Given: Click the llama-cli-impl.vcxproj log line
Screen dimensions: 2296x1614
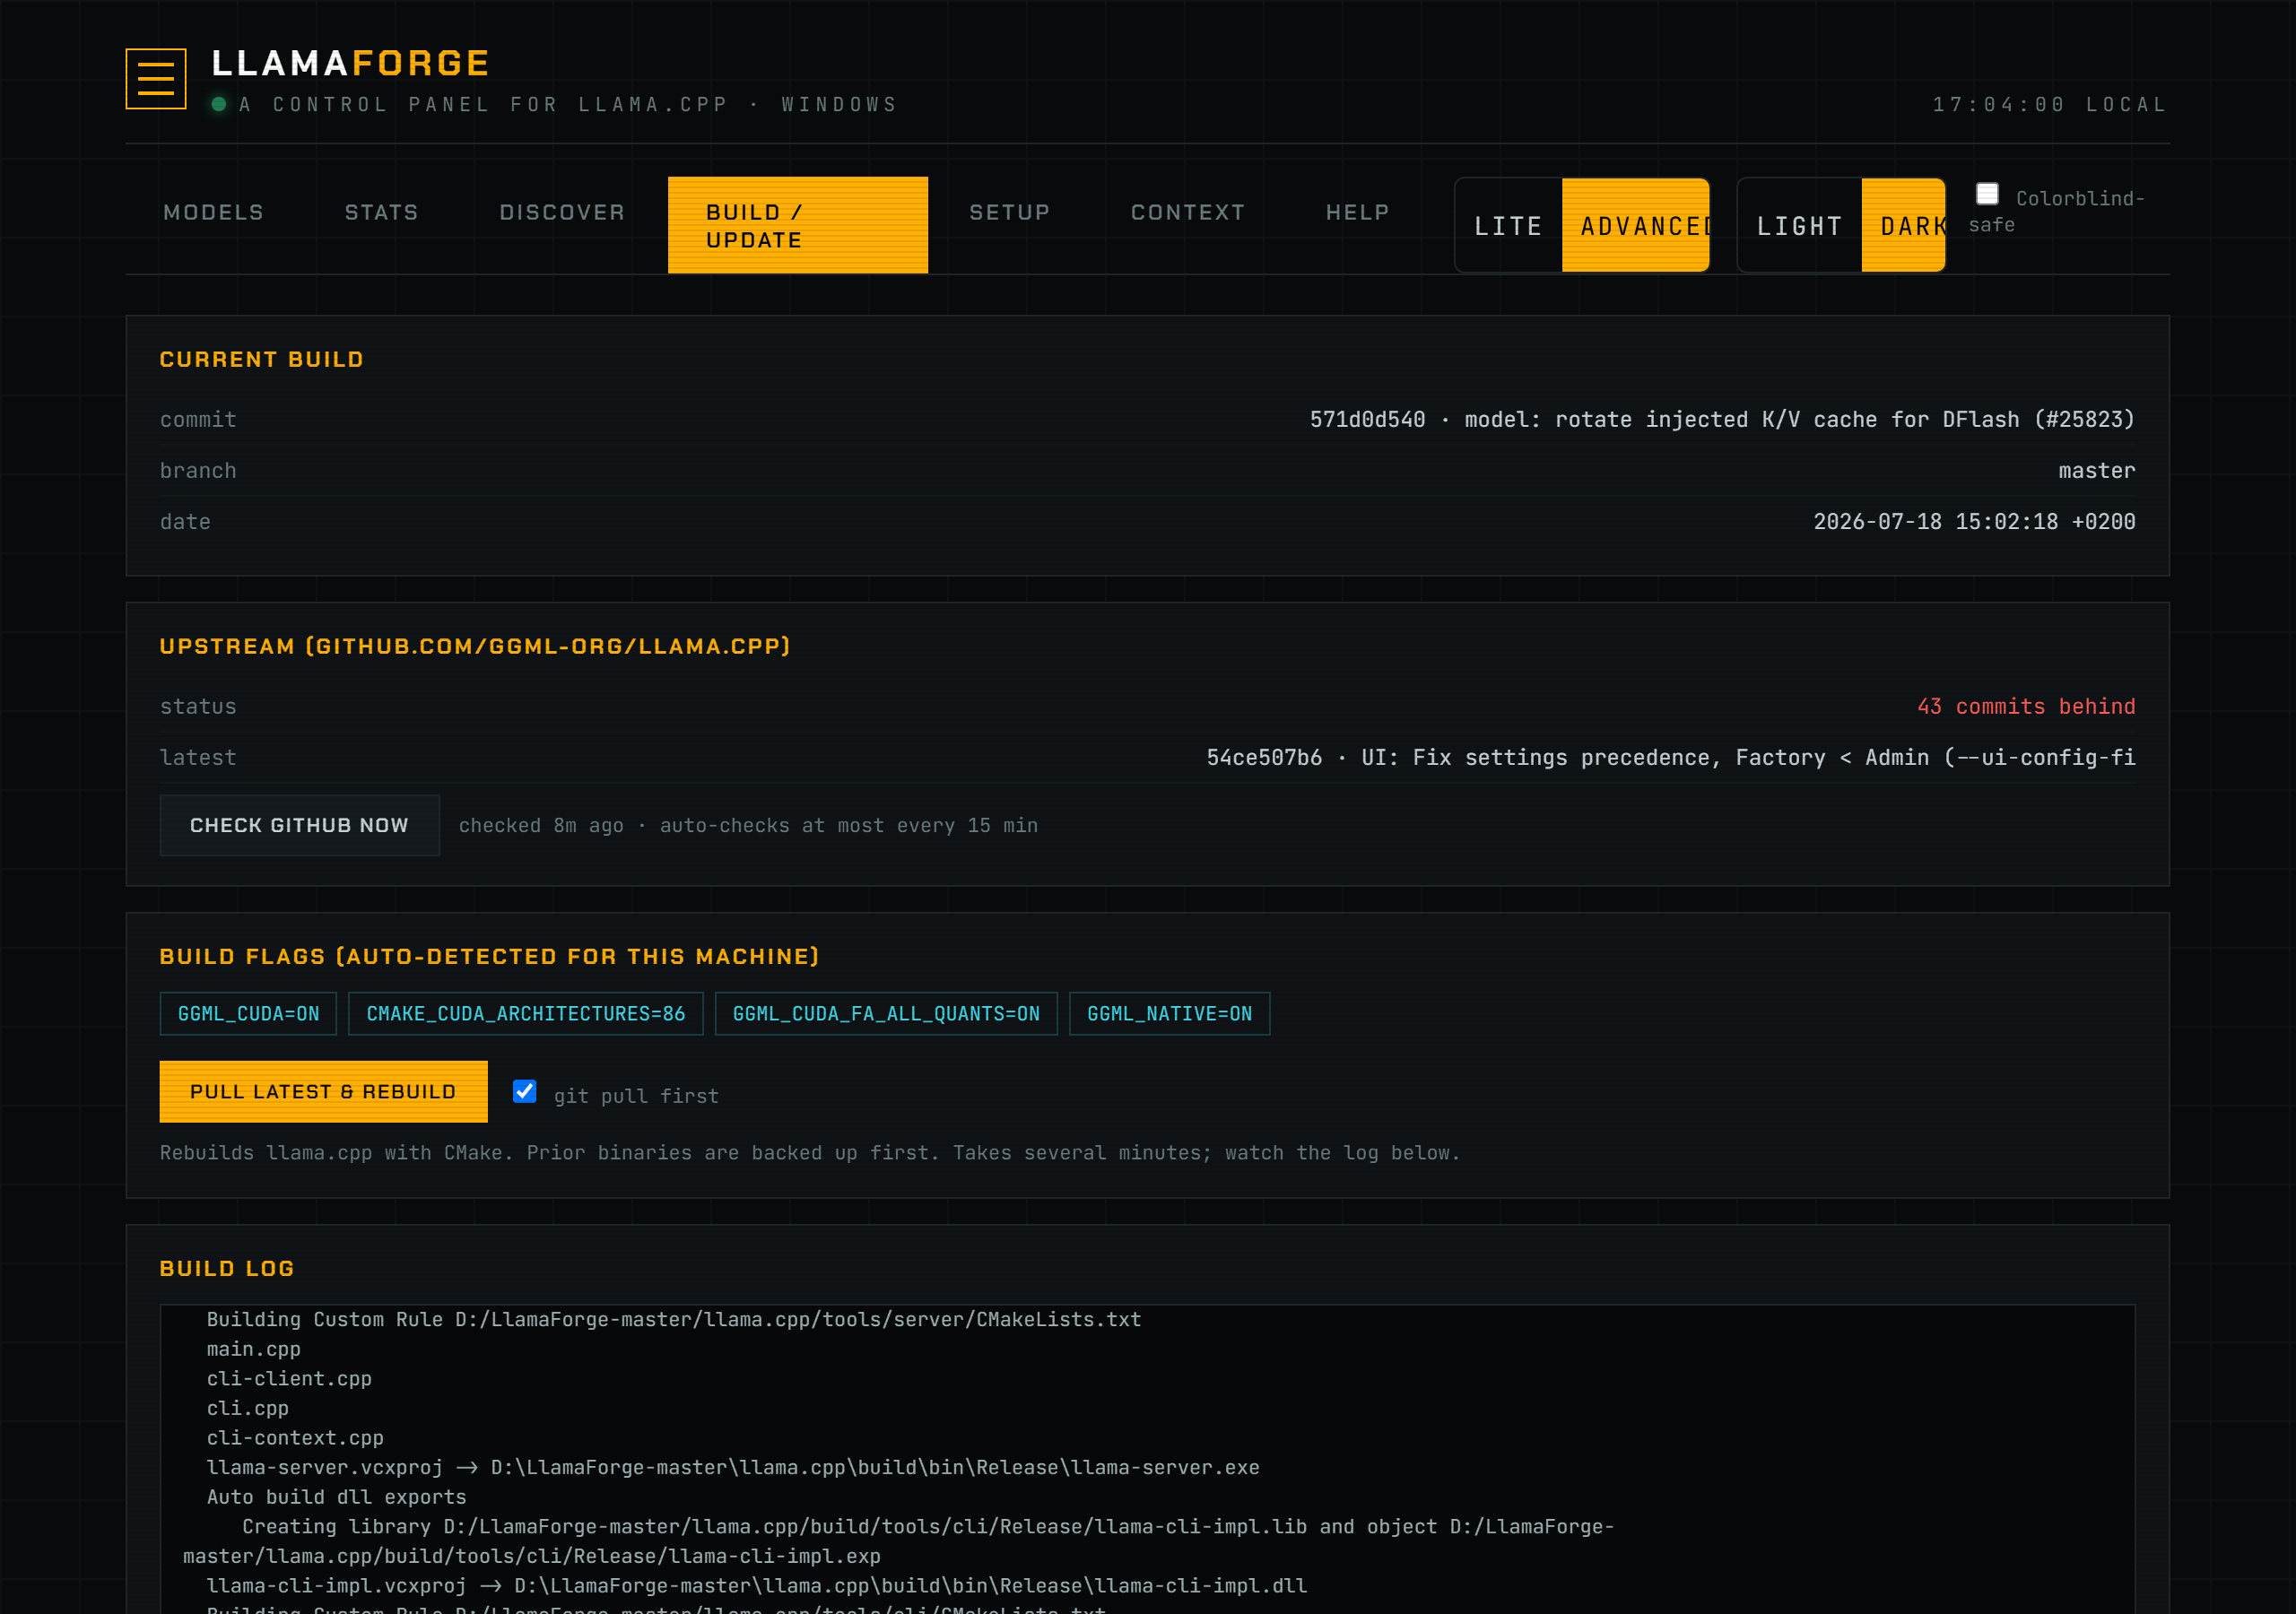Looking at the screenshot, I should click(757, 1586).
